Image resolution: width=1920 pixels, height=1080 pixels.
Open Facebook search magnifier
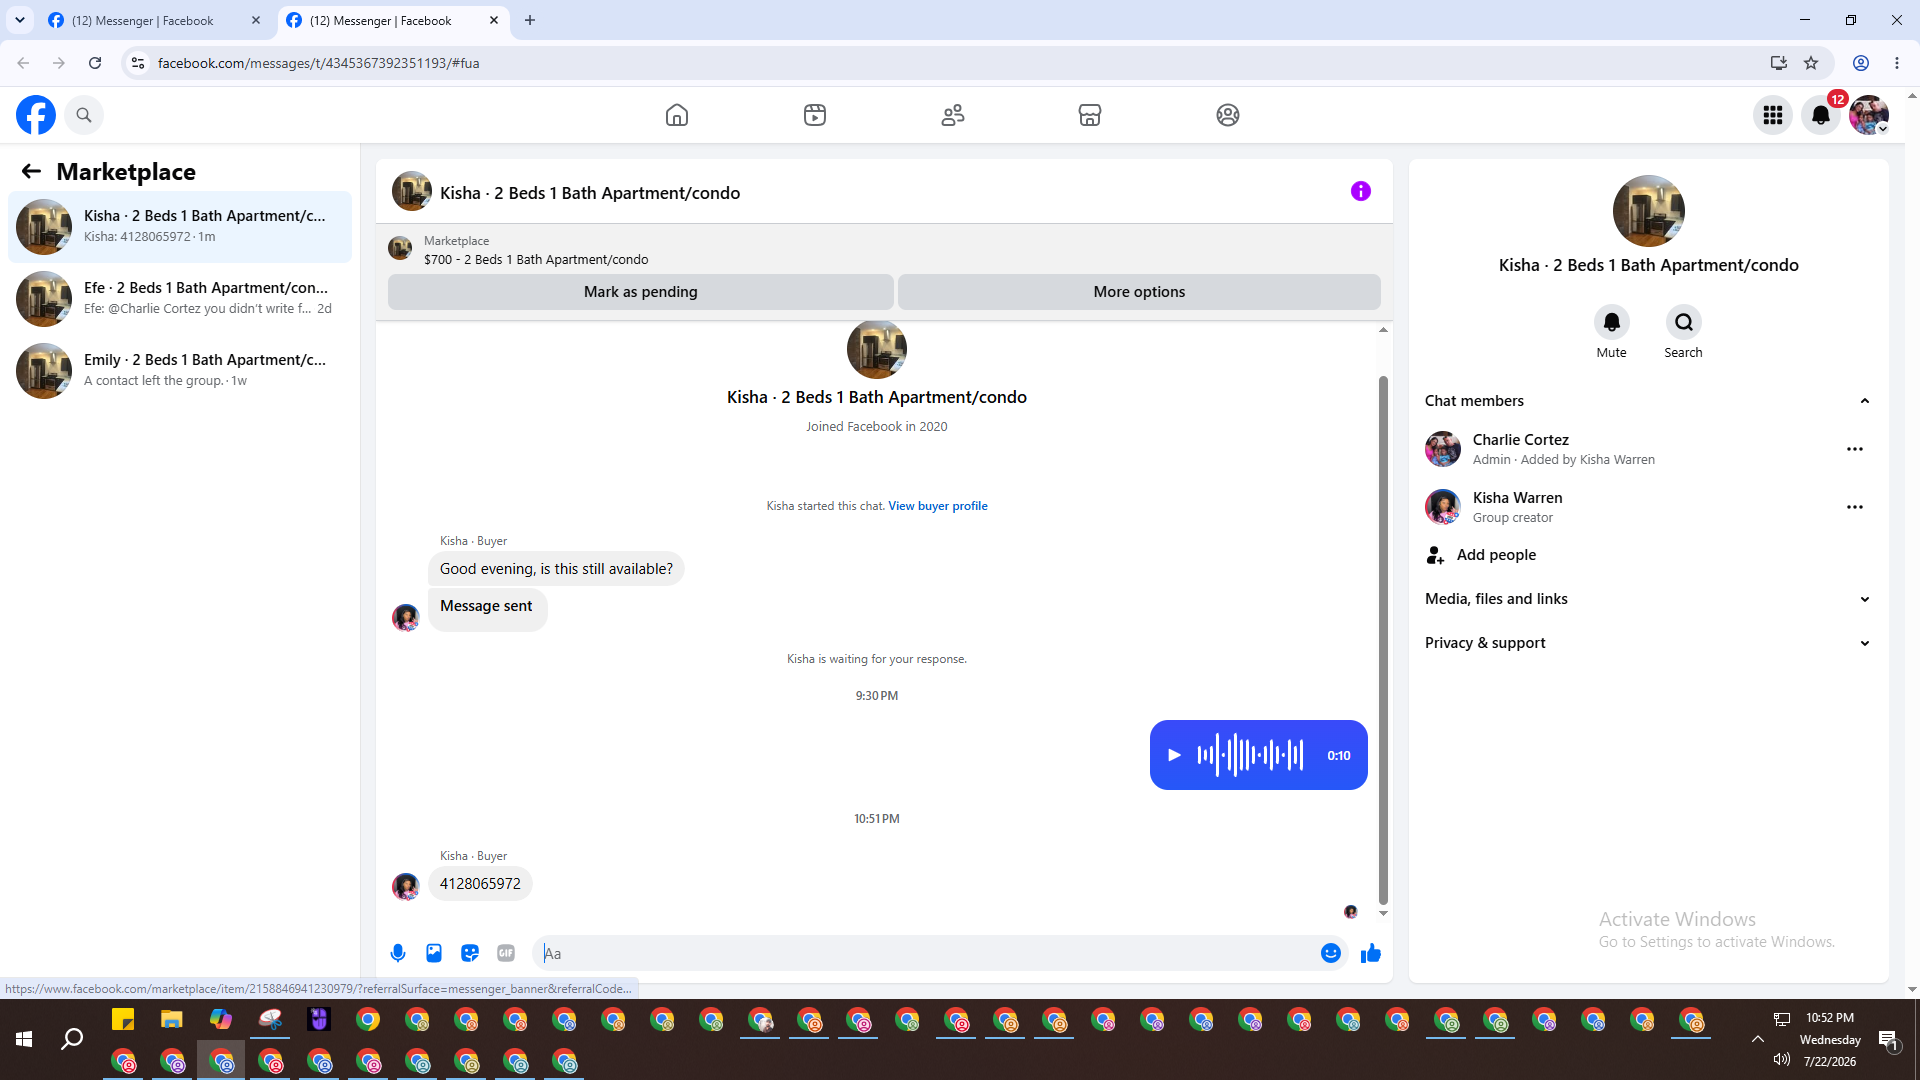pos(84,115)
